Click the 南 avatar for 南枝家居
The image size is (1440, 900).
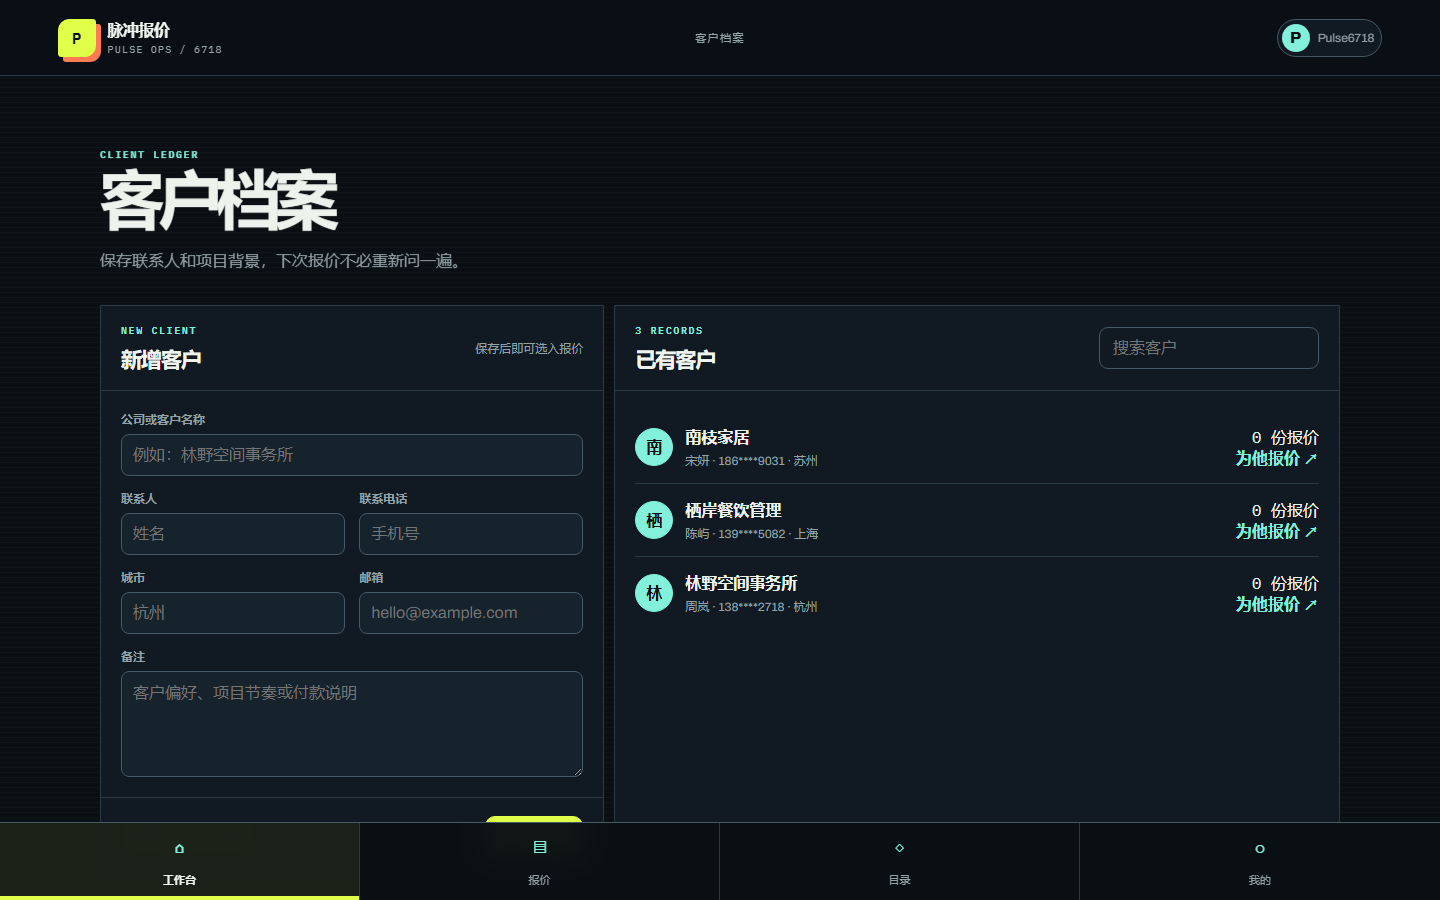(654, 447)
